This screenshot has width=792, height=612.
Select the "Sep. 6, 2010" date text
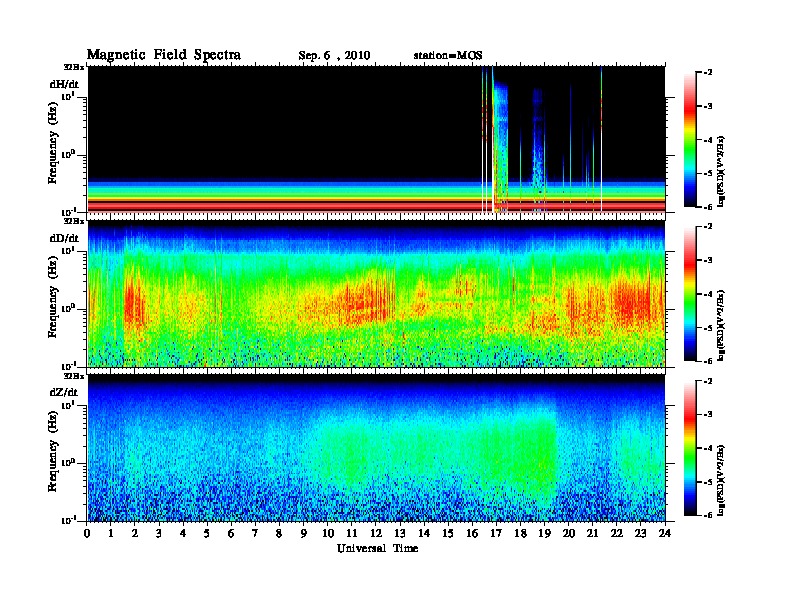coord(334,56)
